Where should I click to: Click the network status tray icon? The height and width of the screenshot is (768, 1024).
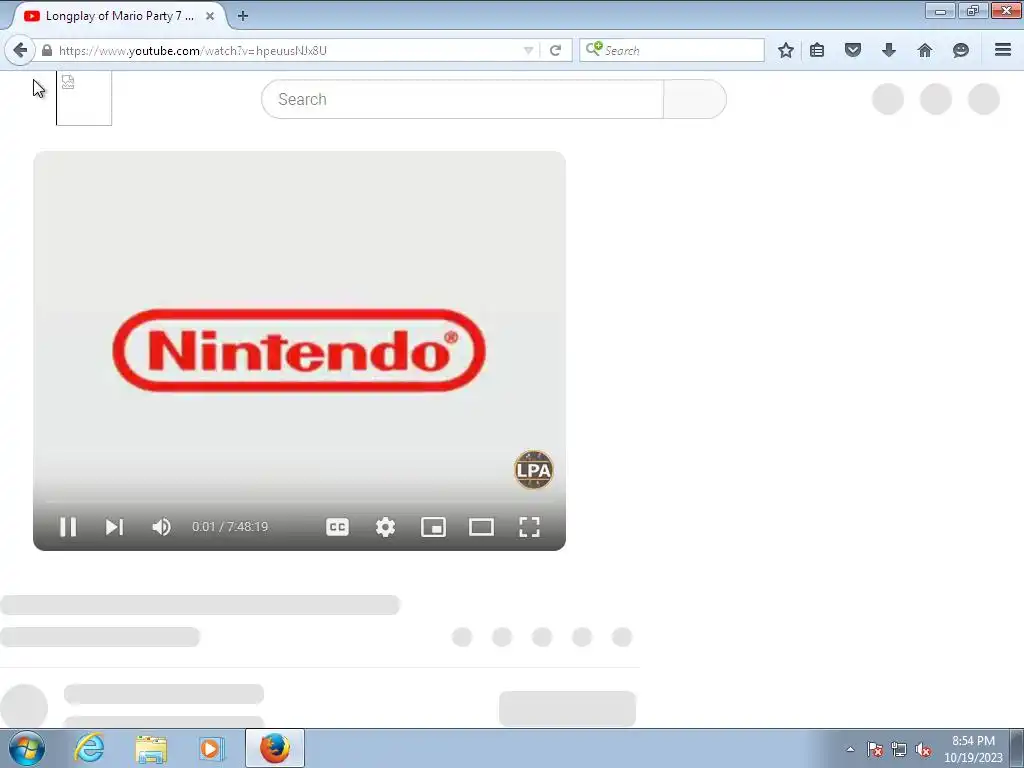pos(899,749)
